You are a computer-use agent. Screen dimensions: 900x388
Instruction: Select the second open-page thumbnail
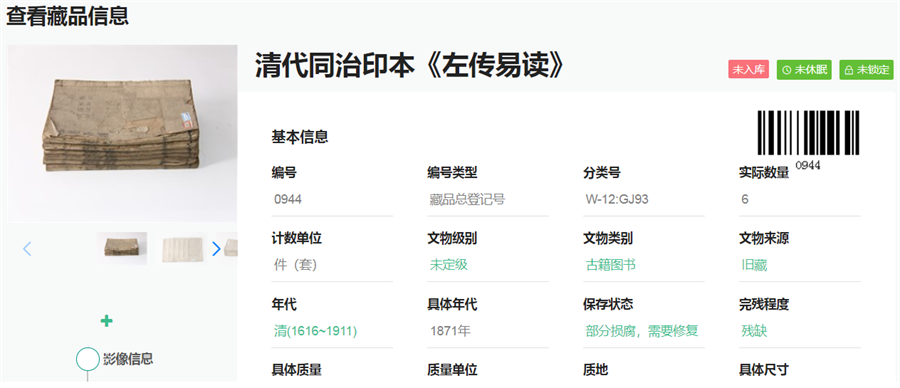pyautogui.click(x=183, y=249)
